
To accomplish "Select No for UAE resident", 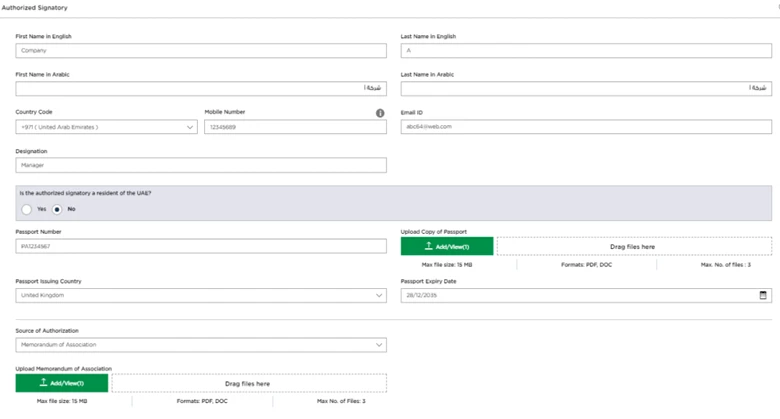I will (57, 209).
